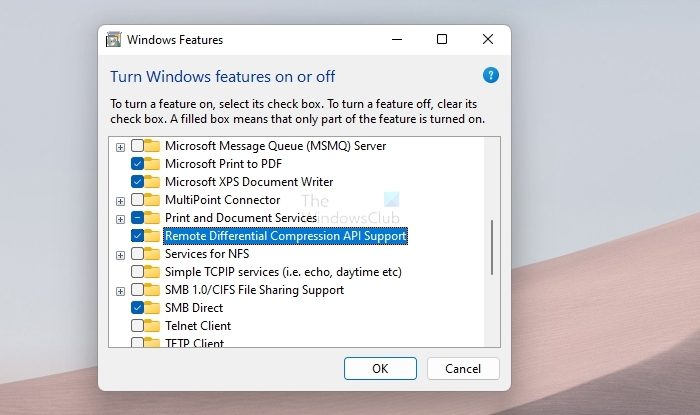
Task: Enable the Services for NFS checkbox
Action: coord(137,254)
